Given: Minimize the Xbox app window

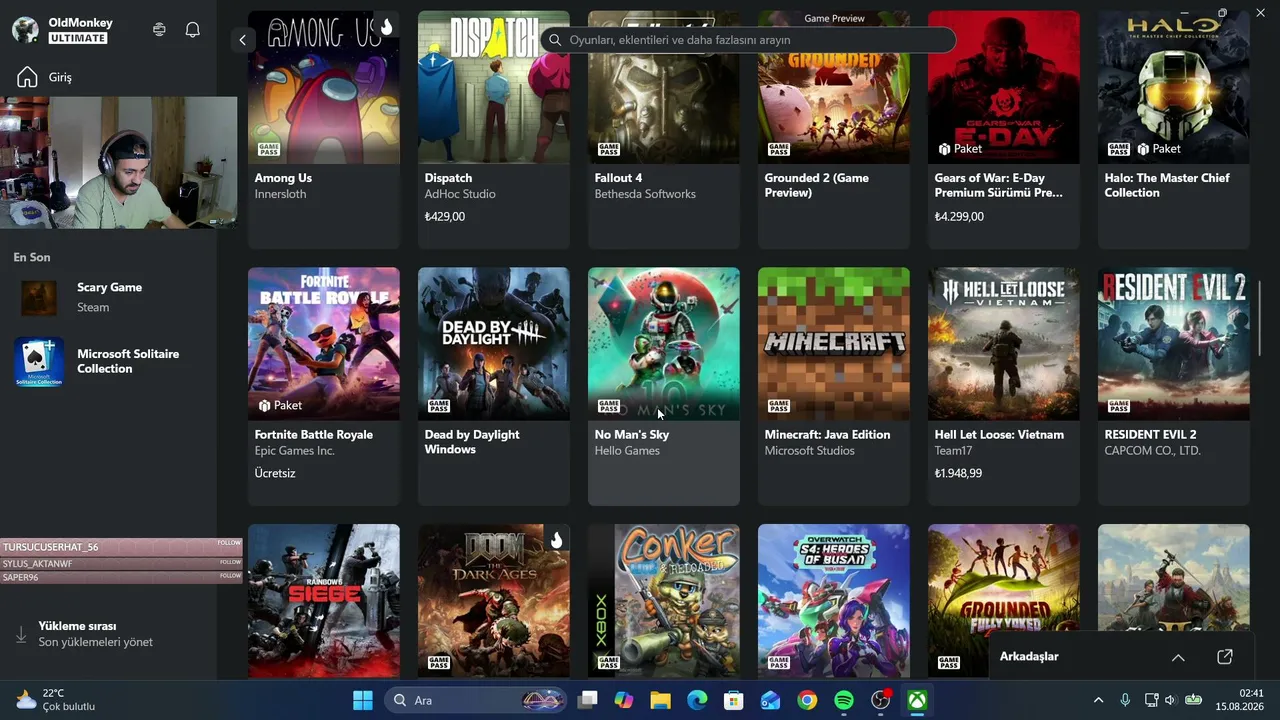Looking at the screenshot, I should click(1185, 12).
